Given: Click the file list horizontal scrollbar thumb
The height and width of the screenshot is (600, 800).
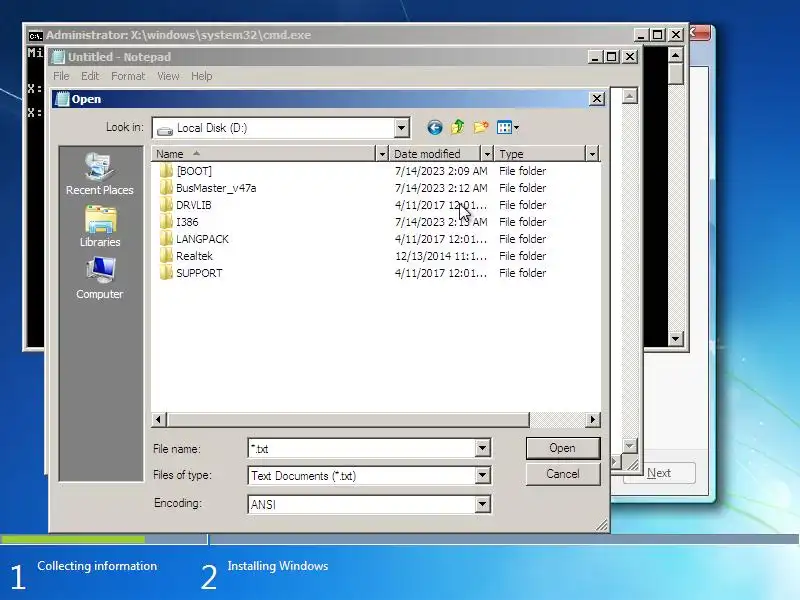Looking at the screenshot, I should 348,419.
